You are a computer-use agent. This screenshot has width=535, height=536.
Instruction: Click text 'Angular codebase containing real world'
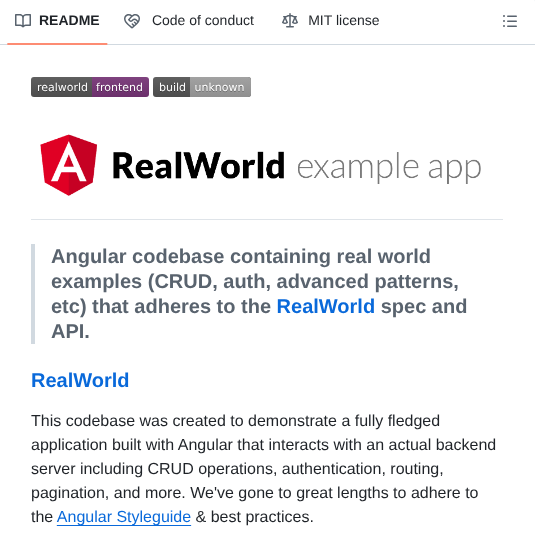241,256
